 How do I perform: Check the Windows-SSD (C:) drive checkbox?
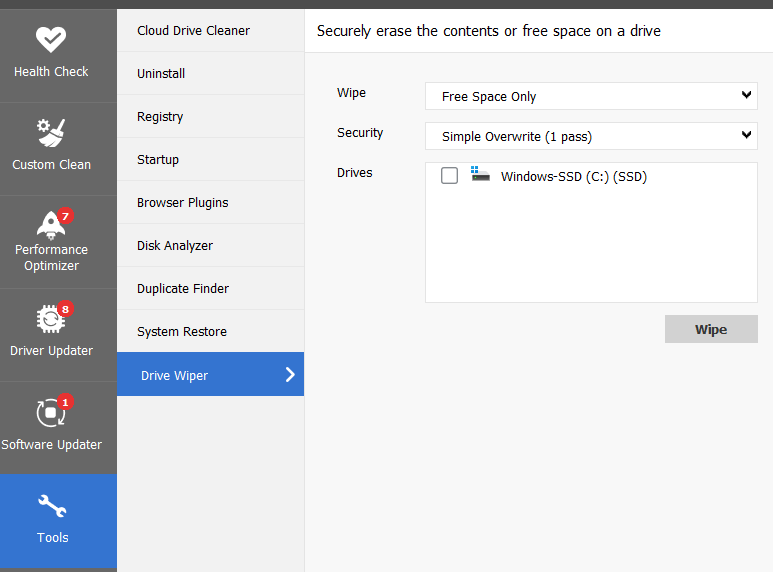[449, 176]
